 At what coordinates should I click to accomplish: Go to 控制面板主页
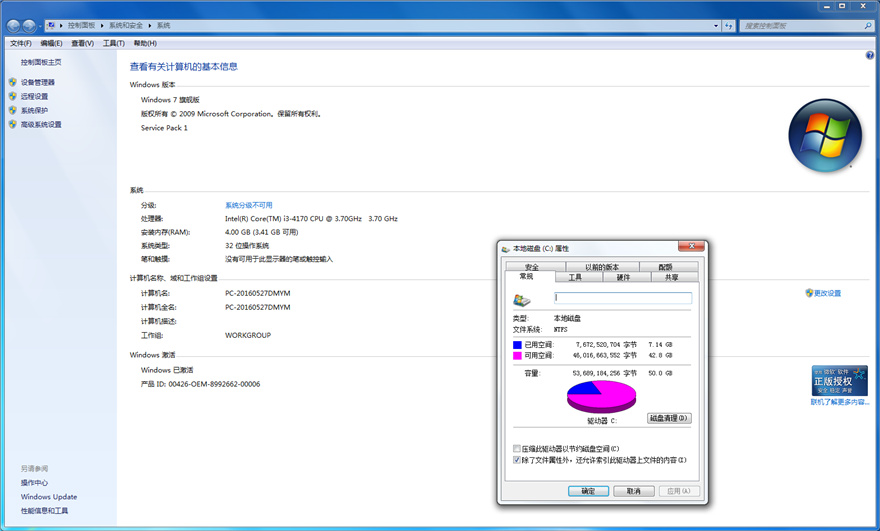[x=41, y=62]
